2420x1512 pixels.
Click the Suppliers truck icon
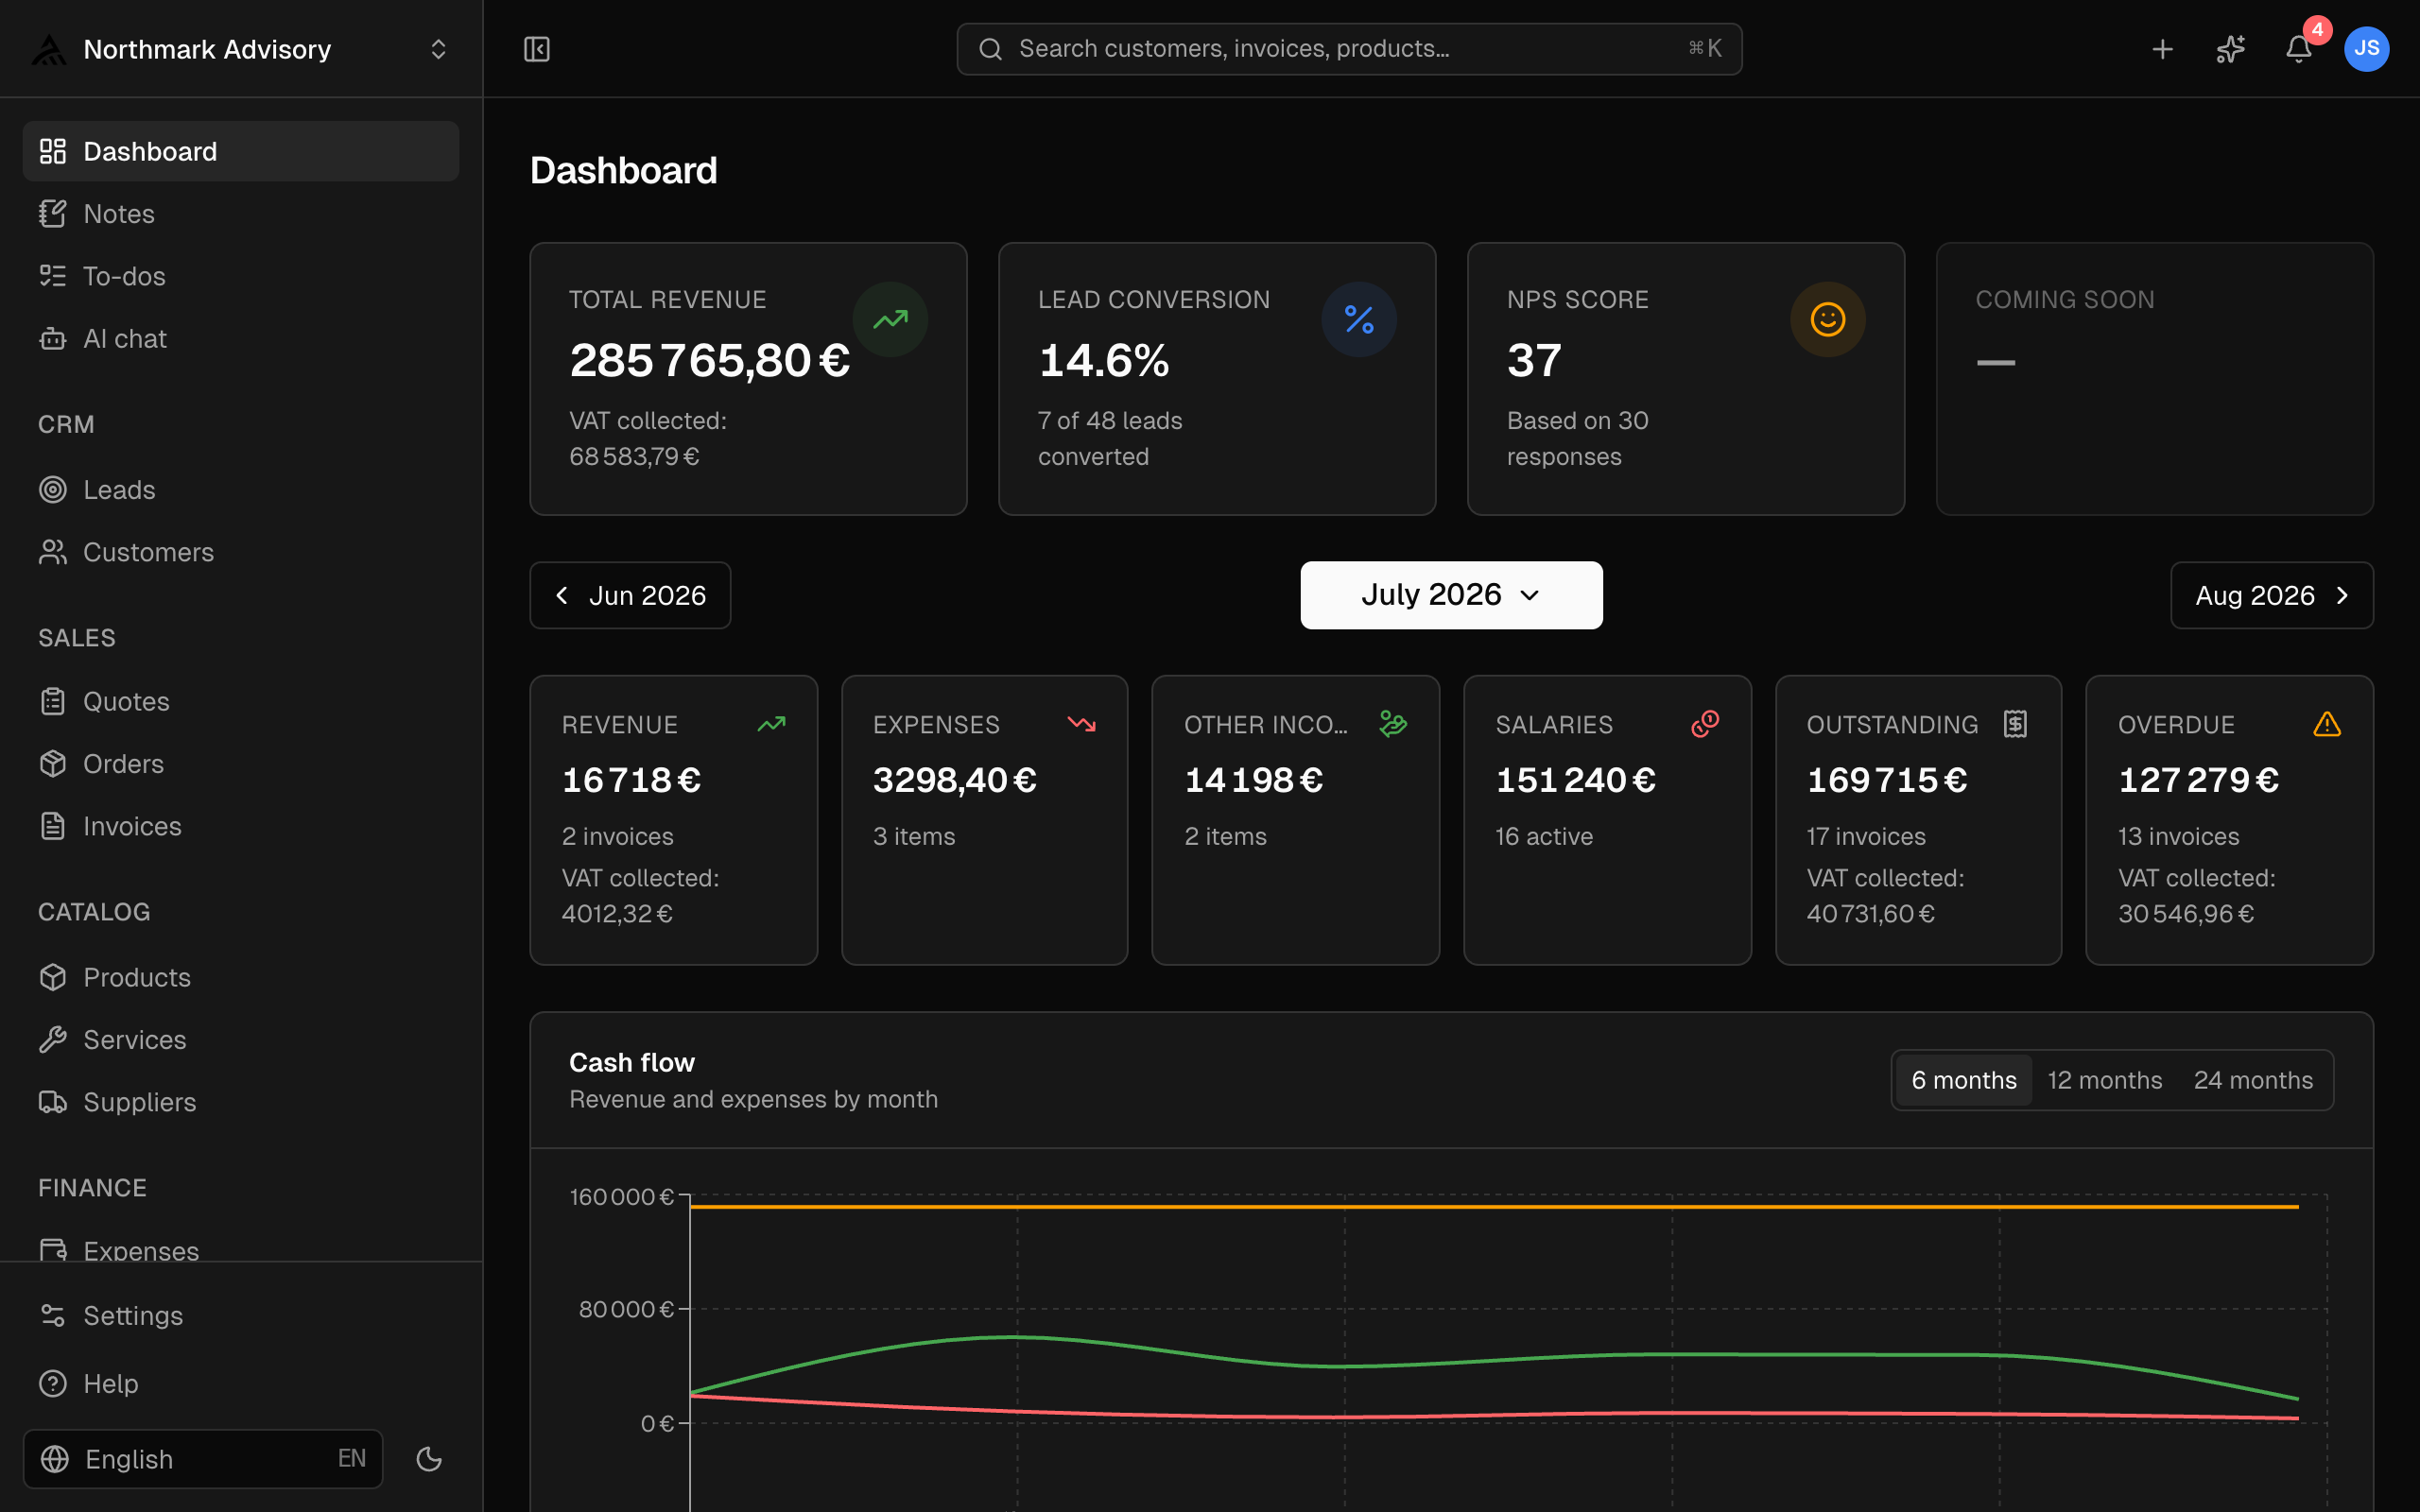pos(53,1102)
